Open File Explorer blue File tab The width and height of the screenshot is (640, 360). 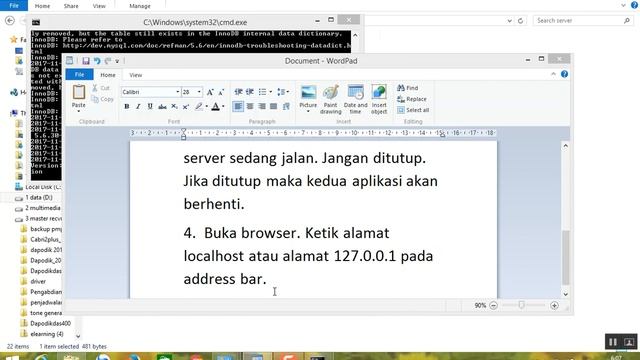pyautogui.click(x=14, y=6)
